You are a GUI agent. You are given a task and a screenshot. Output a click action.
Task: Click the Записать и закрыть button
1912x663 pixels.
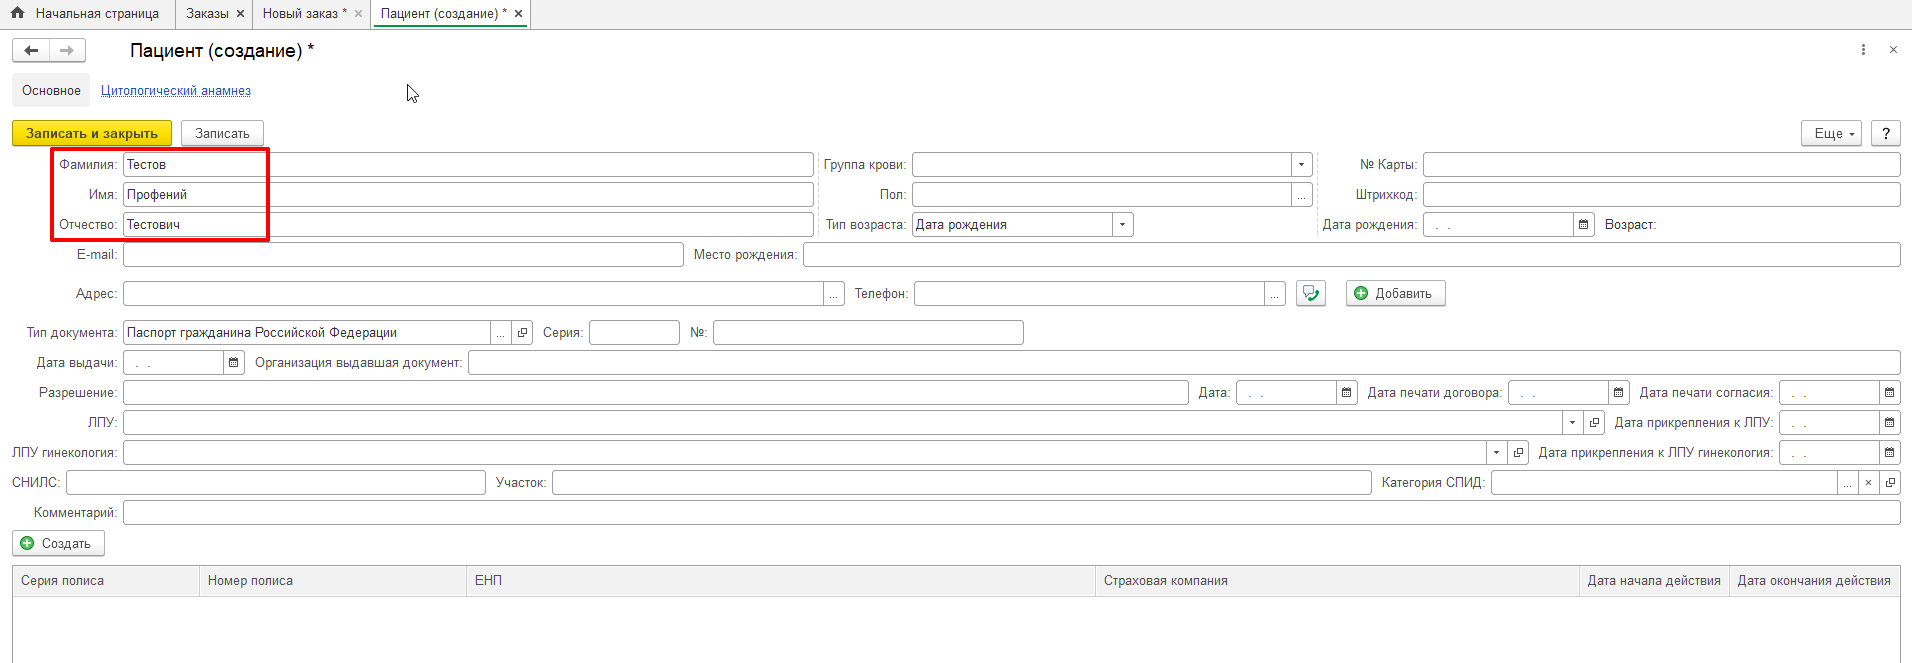[91, 134]
